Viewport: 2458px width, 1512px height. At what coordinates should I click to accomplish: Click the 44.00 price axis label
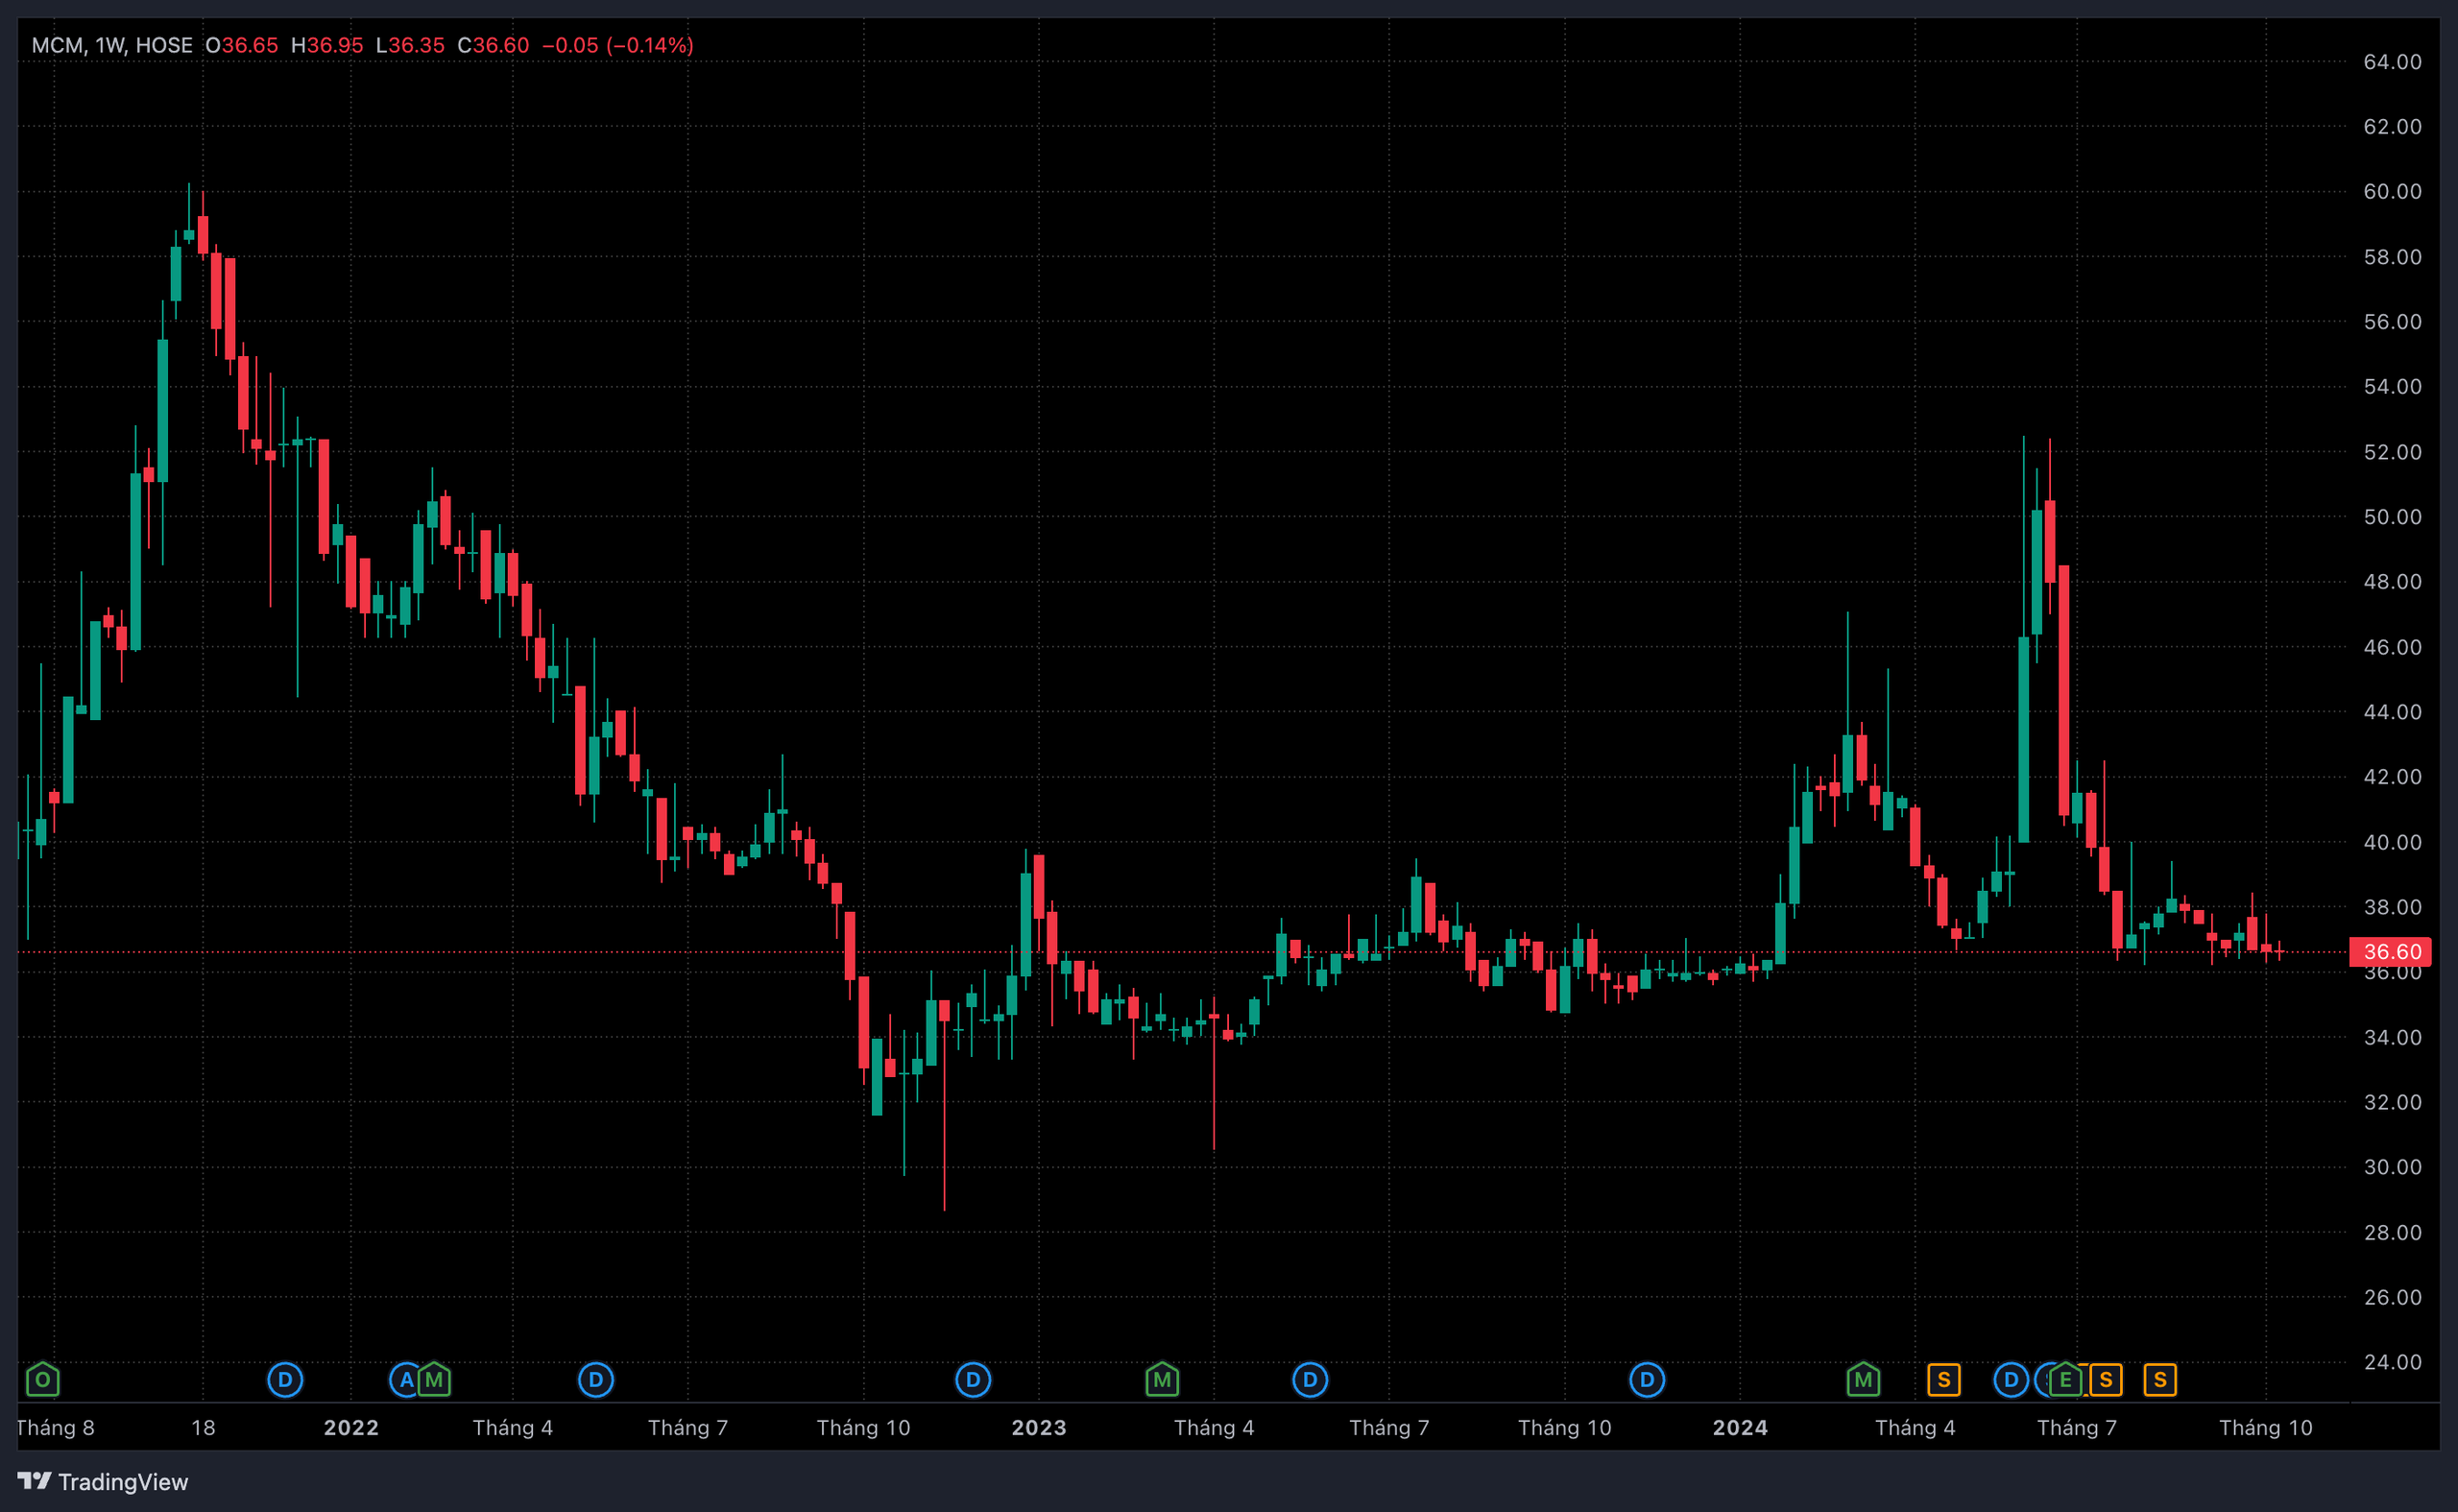[x=2393, y=712]
